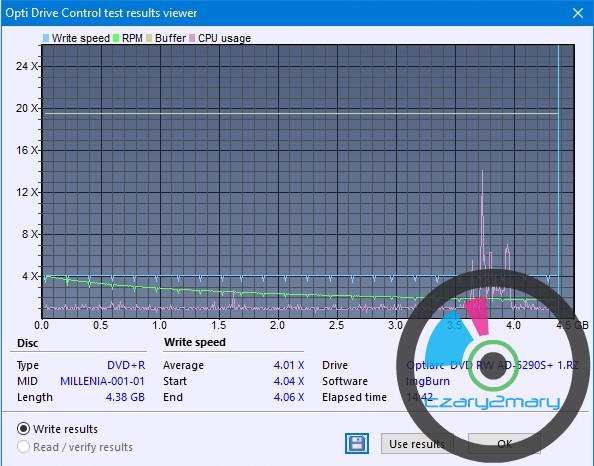Click the horizontal buffer line on graph
The width and height of the screenshot is (594, 466).
(x=301, y=113)
